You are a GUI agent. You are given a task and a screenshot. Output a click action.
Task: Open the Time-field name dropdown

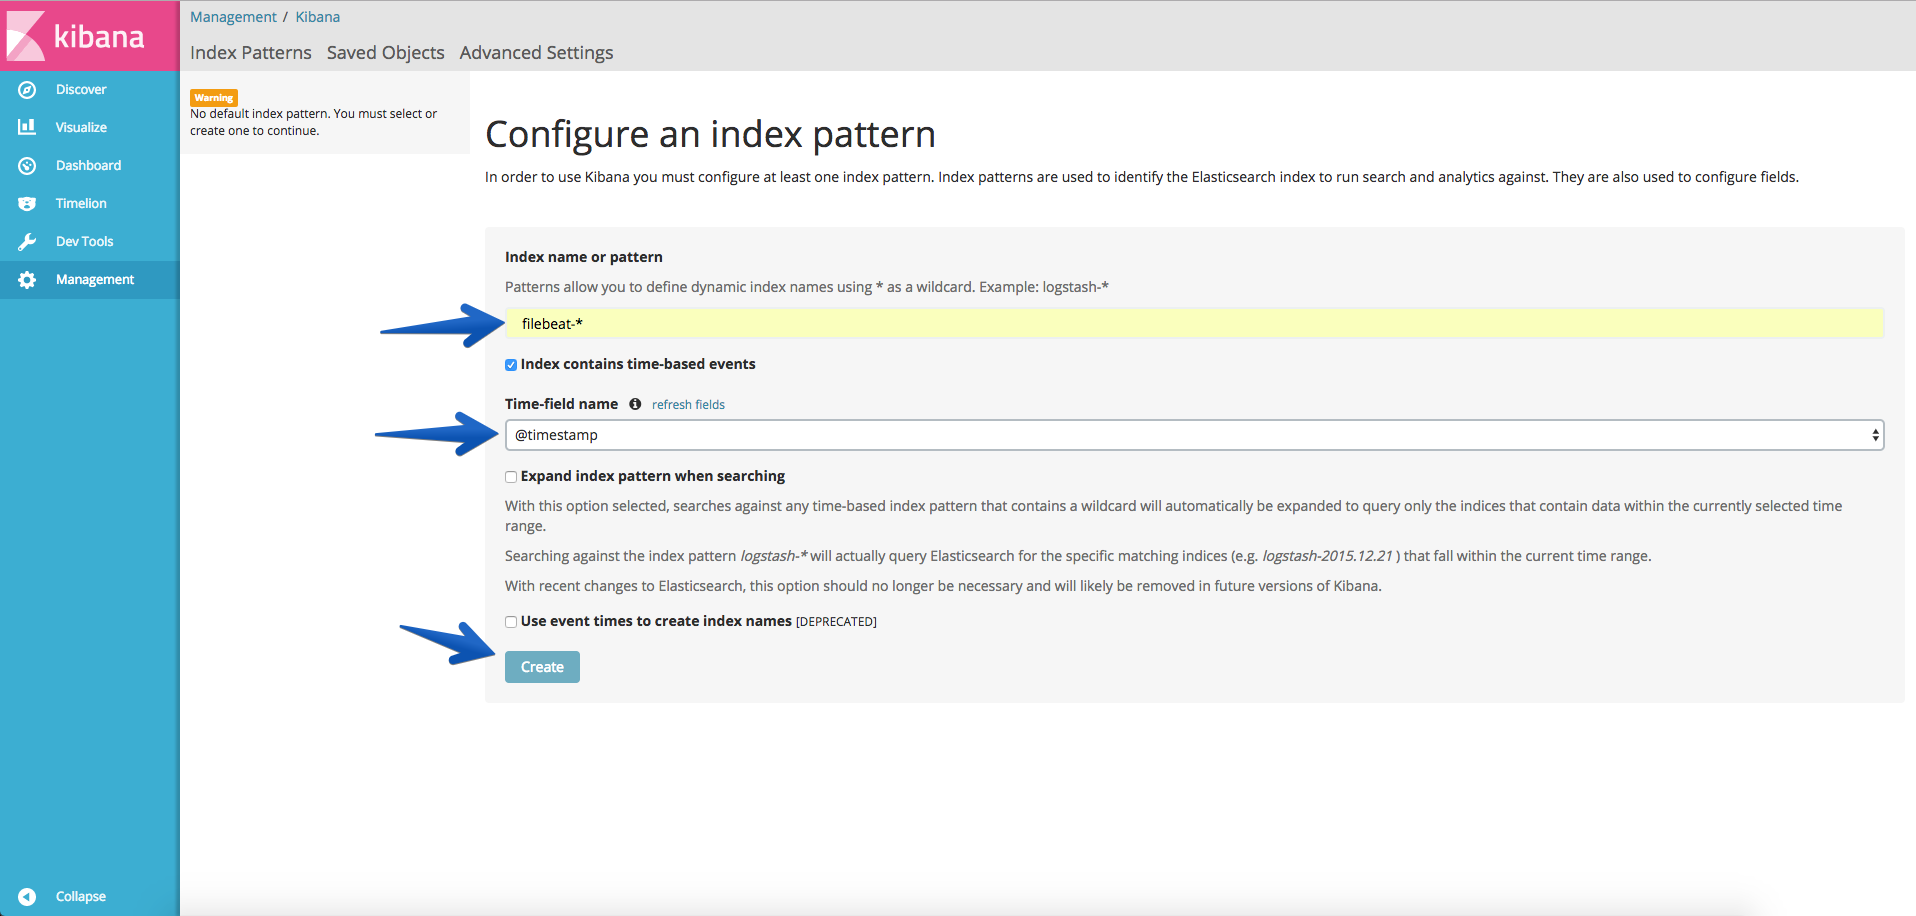click(x=1194, y=435)
